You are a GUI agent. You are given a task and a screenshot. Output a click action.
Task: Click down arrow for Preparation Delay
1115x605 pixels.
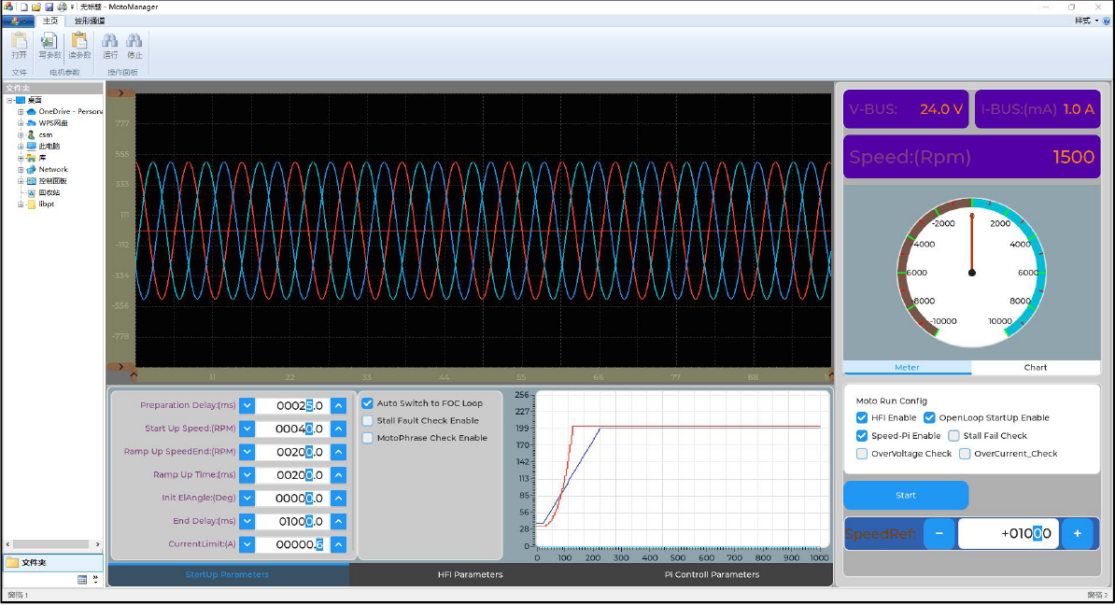pyautogui.click(x=246, y=406)
